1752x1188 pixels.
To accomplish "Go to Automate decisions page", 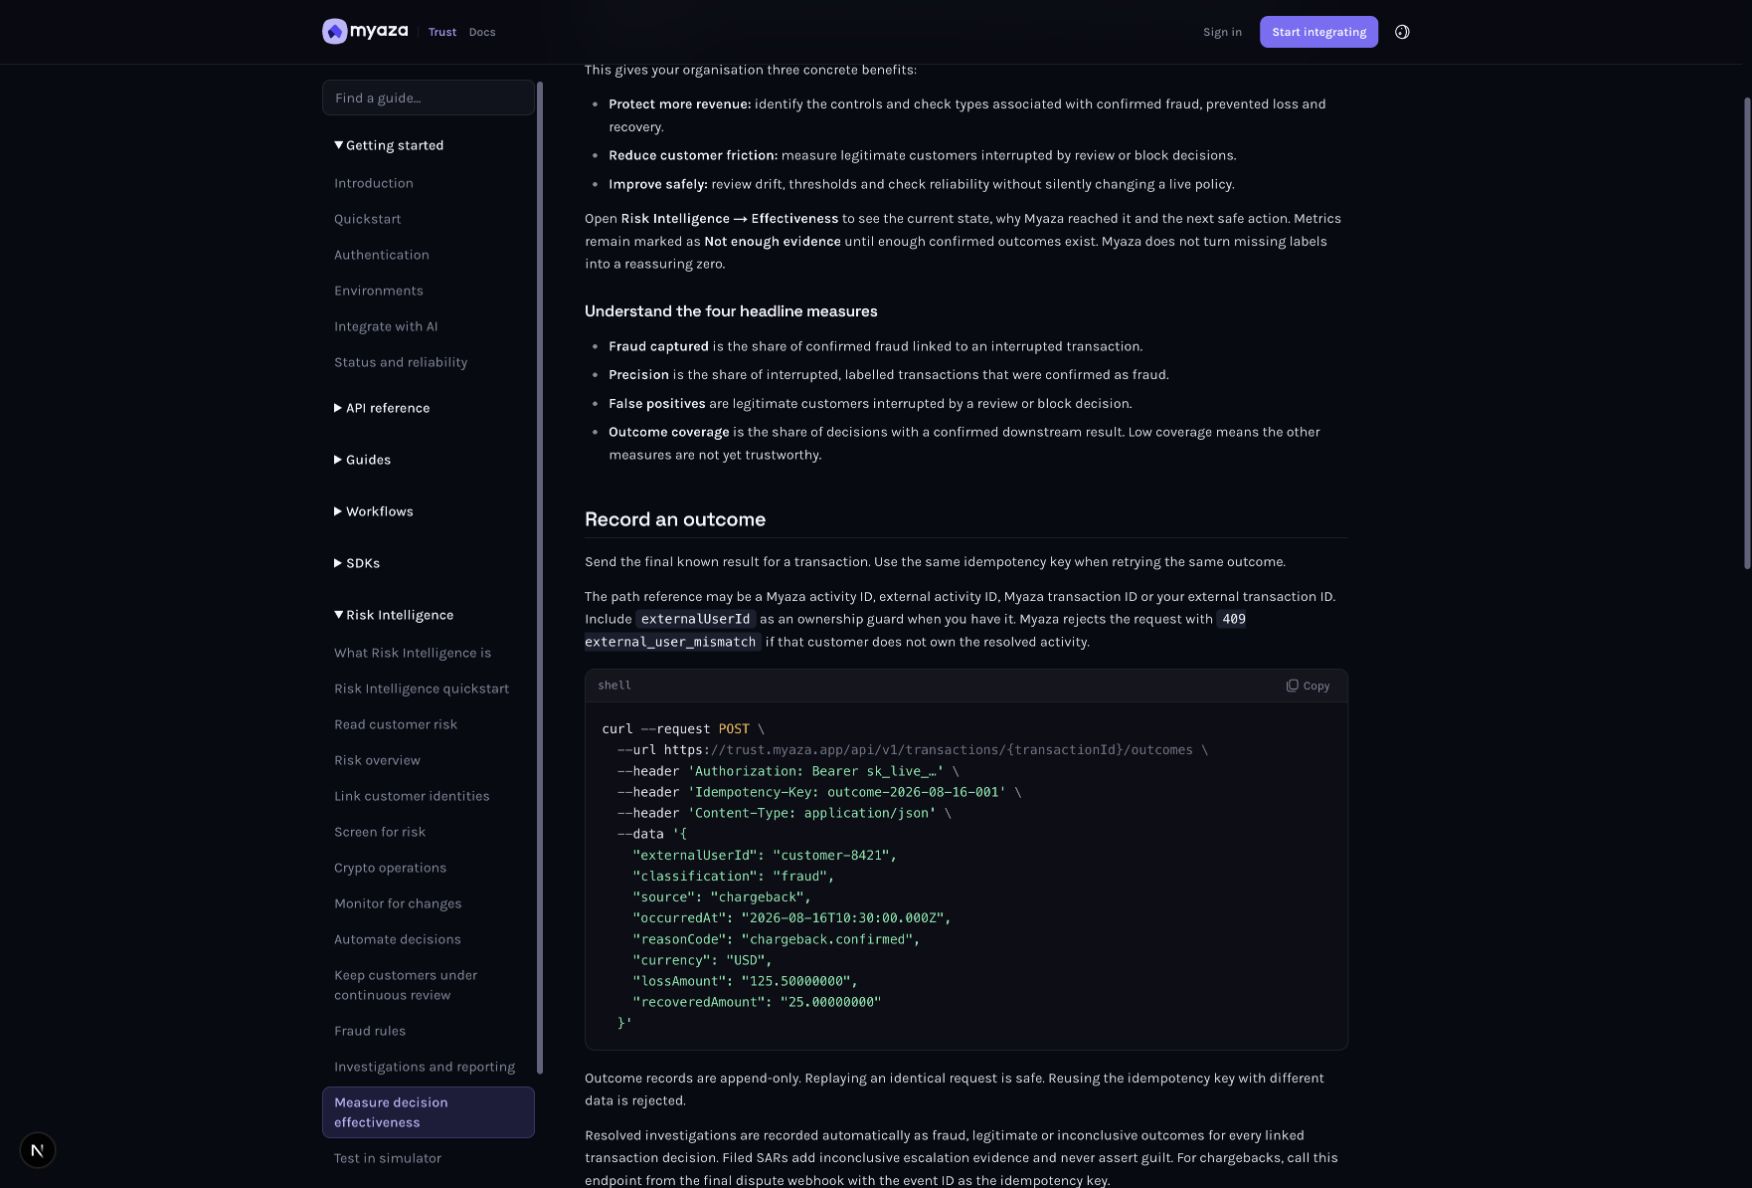I will coord(397,940).
